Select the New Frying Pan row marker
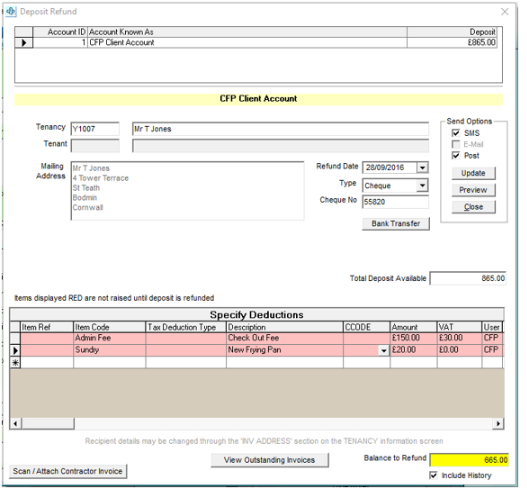Viewport: 527px width, 491px height. click(x=15, y=351)
